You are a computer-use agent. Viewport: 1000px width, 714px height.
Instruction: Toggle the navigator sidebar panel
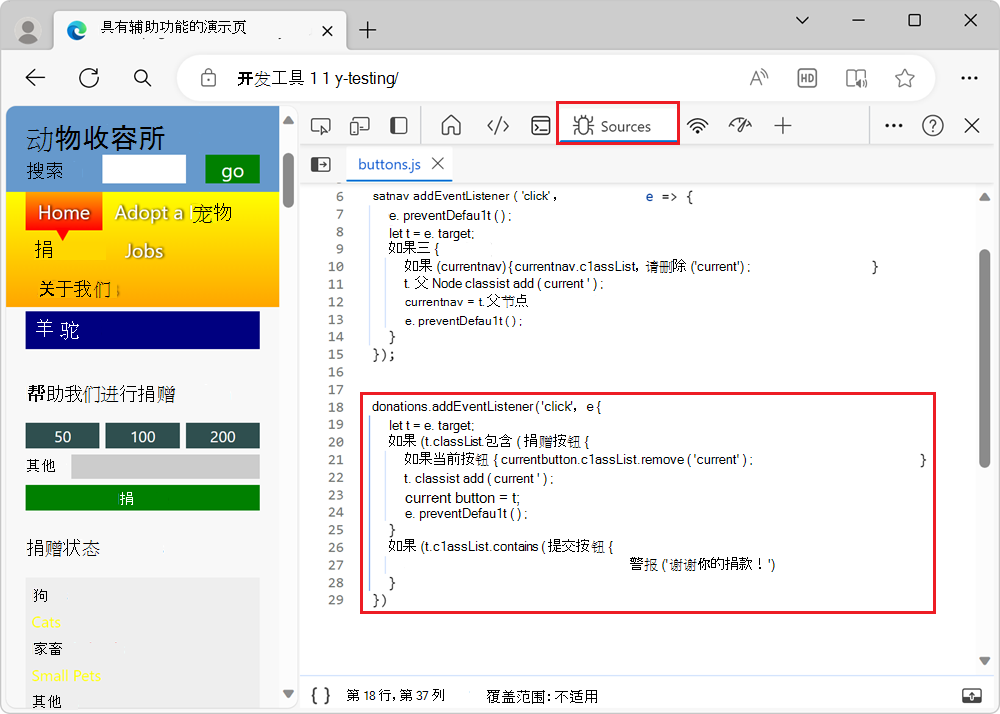click(x=320, y=163)
